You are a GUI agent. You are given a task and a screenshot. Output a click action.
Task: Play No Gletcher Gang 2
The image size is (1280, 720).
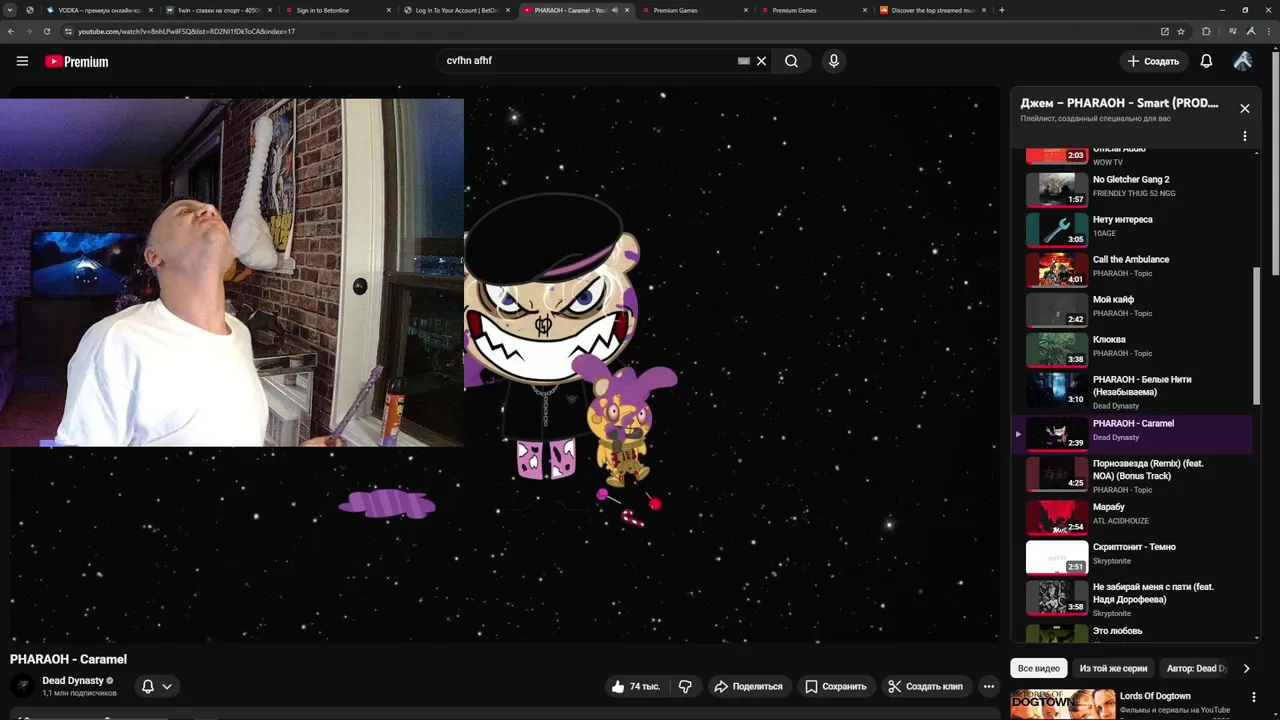(x=1132, y=190)
